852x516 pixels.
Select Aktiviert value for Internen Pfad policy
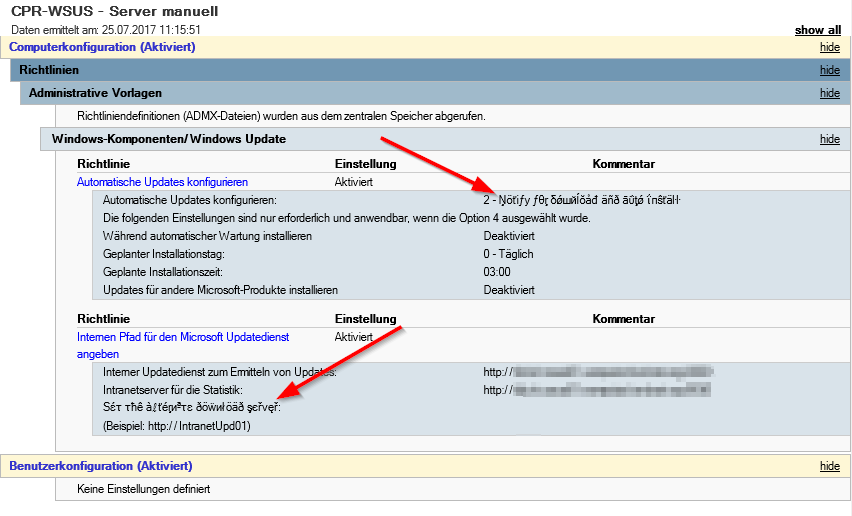pos(354,337)
